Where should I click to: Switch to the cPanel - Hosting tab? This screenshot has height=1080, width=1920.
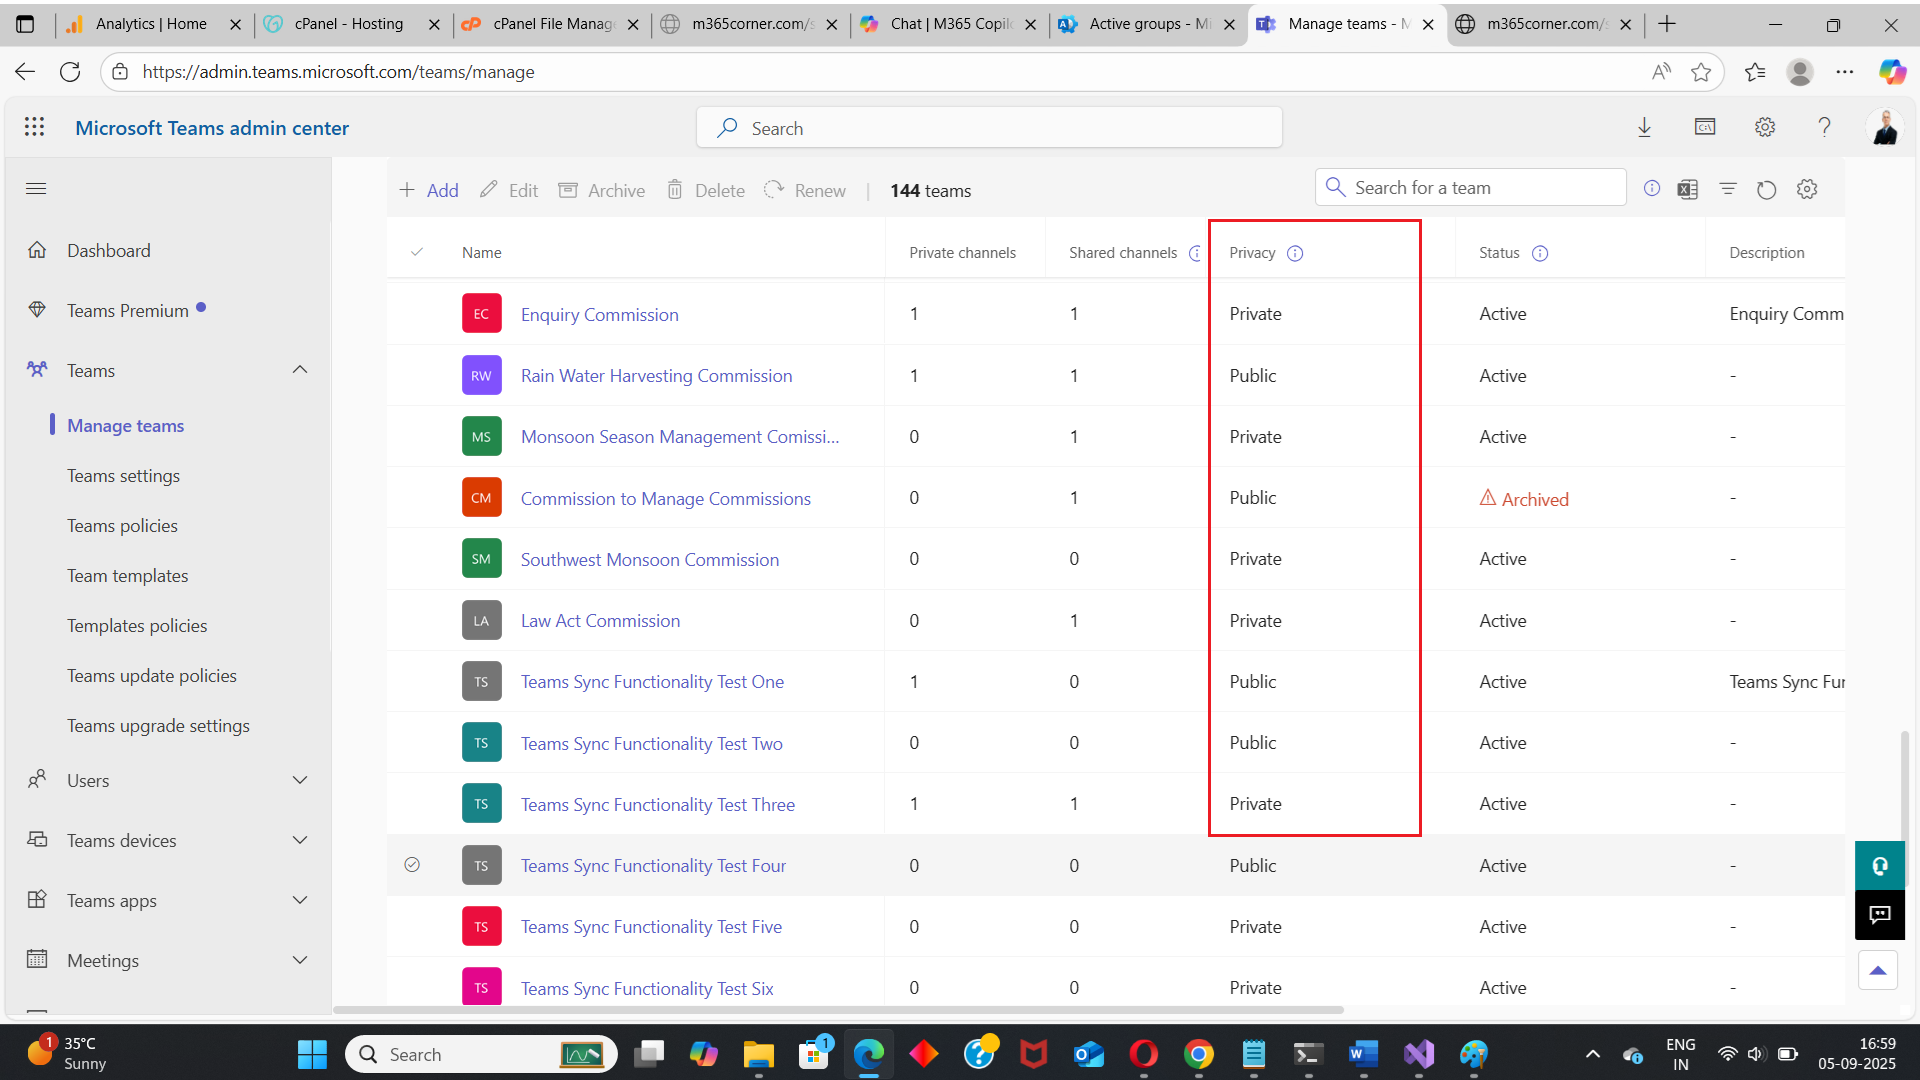(x=348, y=24)
